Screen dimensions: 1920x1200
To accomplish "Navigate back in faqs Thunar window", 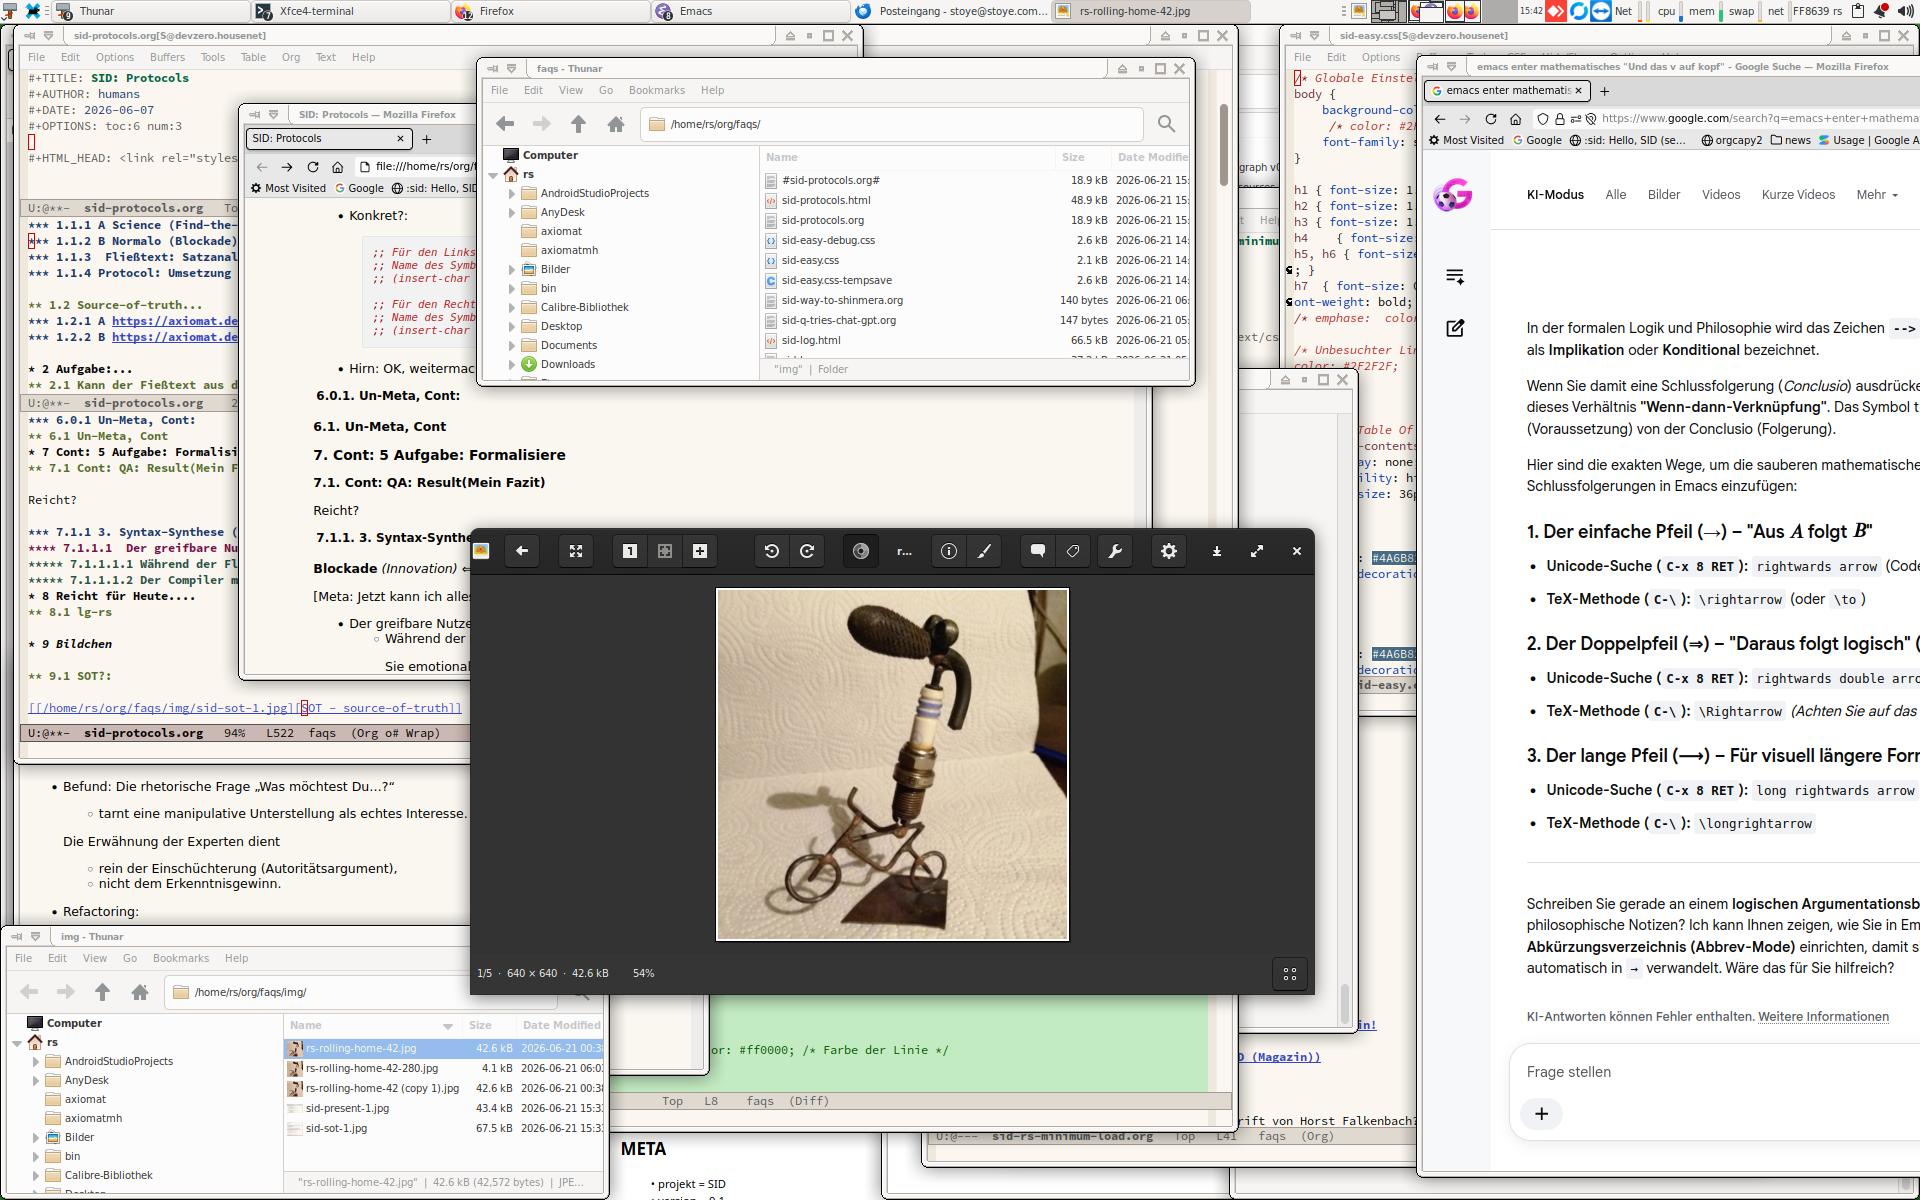I will click(505, 124).
